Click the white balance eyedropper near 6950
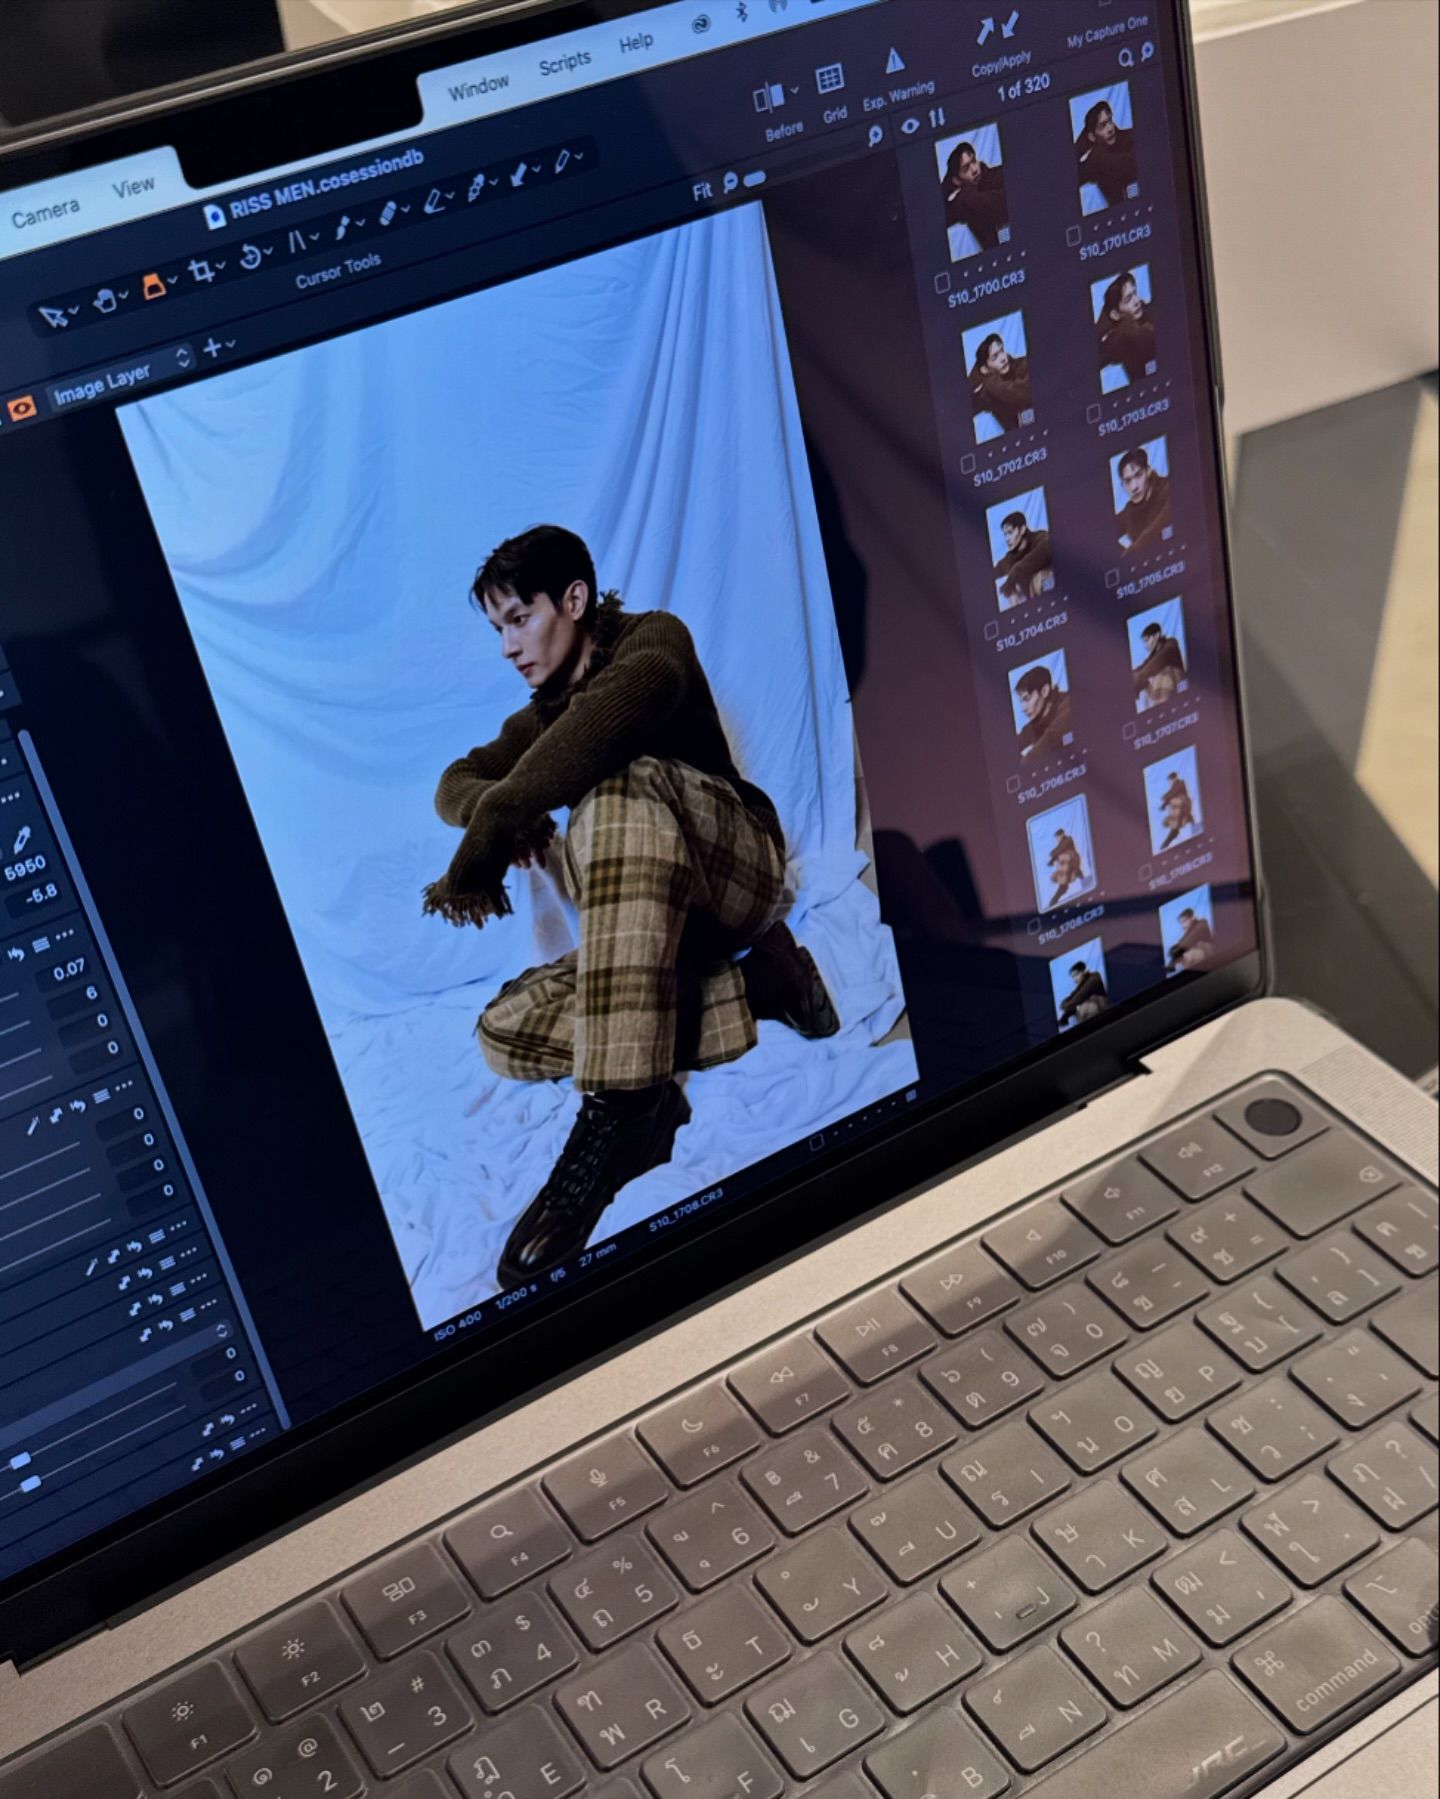 coord(21,838)
